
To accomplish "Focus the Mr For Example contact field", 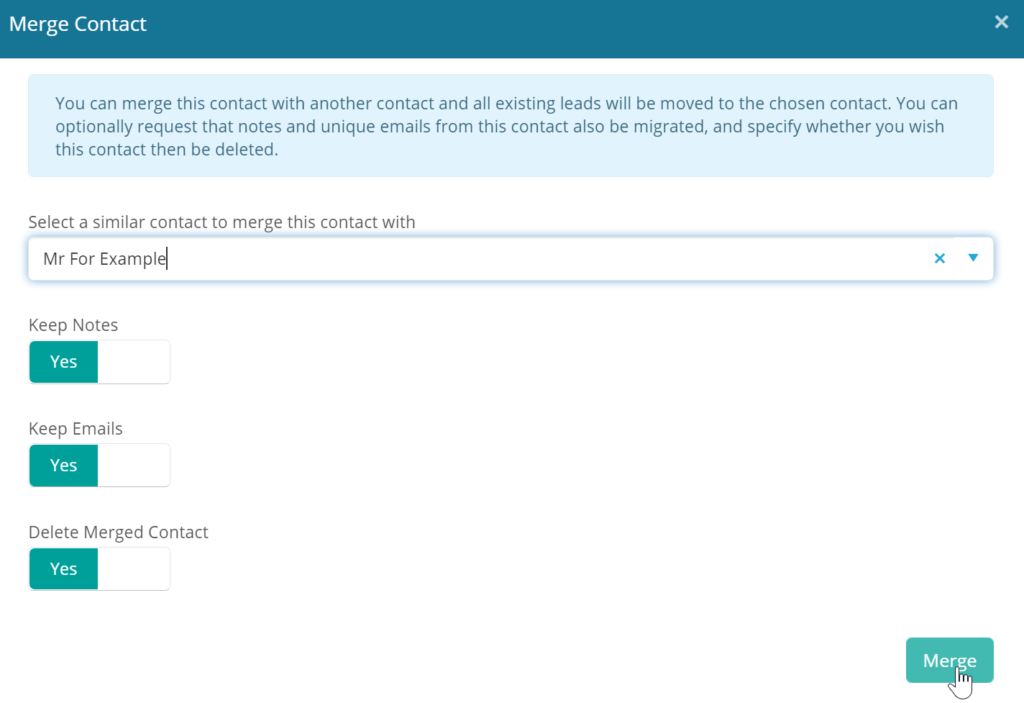I will pyautogui.click(x=500, y=258).
